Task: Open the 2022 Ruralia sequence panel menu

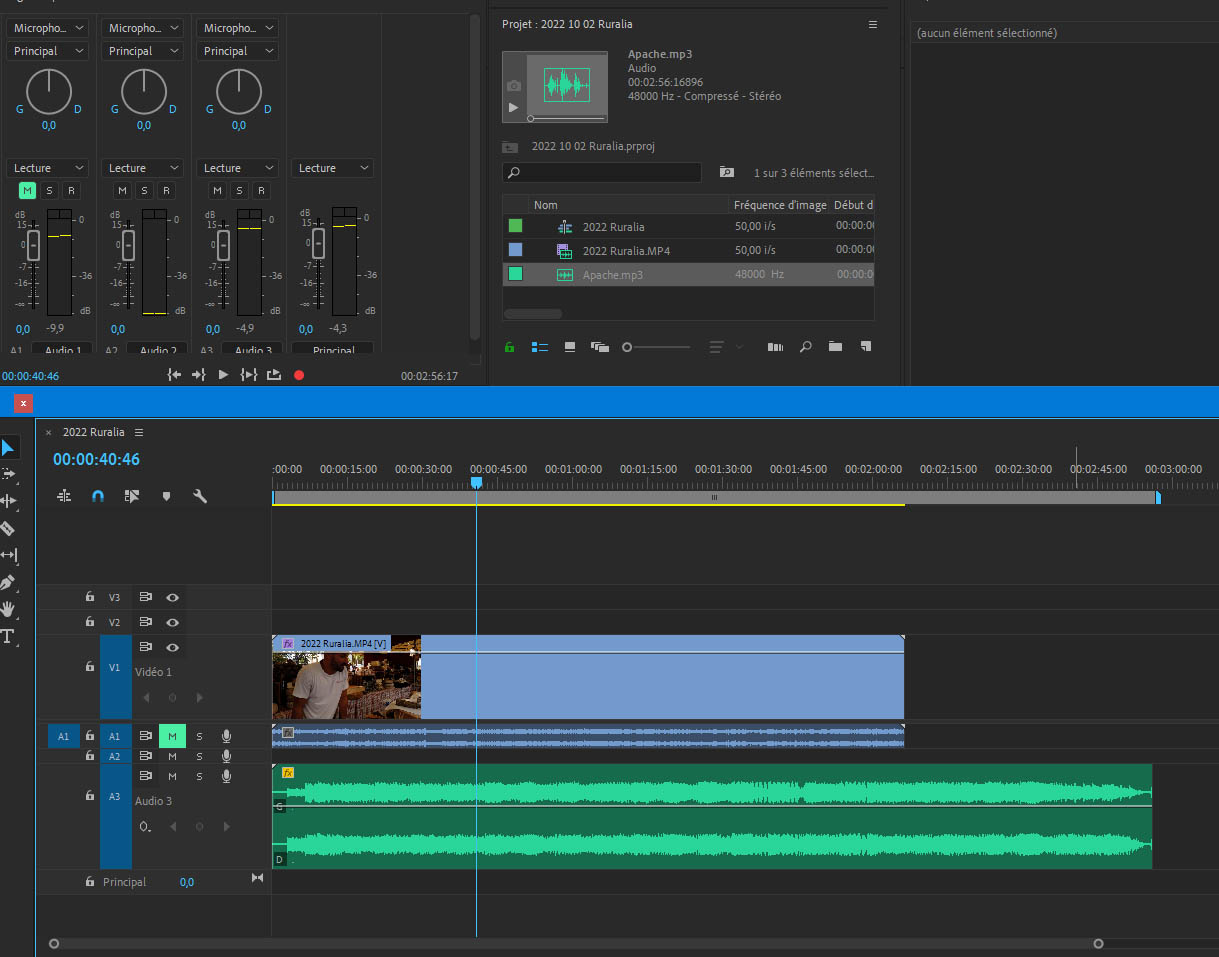Action: [x=139, y=433]
